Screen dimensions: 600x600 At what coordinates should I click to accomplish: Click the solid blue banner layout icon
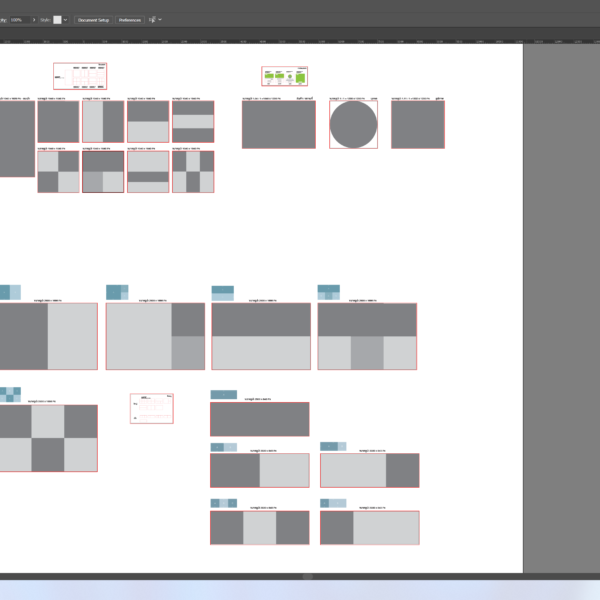click(x=224, y=395)
